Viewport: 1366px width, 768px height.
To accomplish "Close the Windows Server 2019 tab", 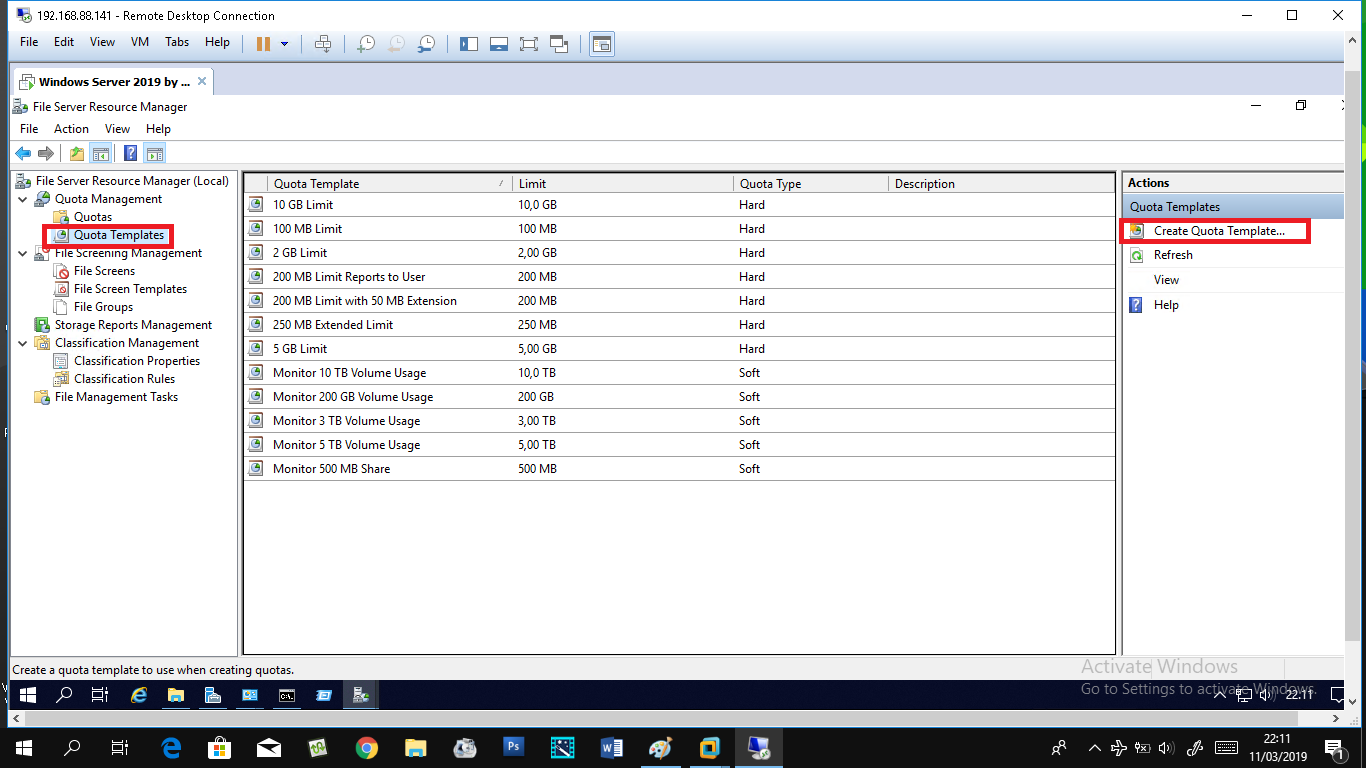I will click(x=202, y=82).
